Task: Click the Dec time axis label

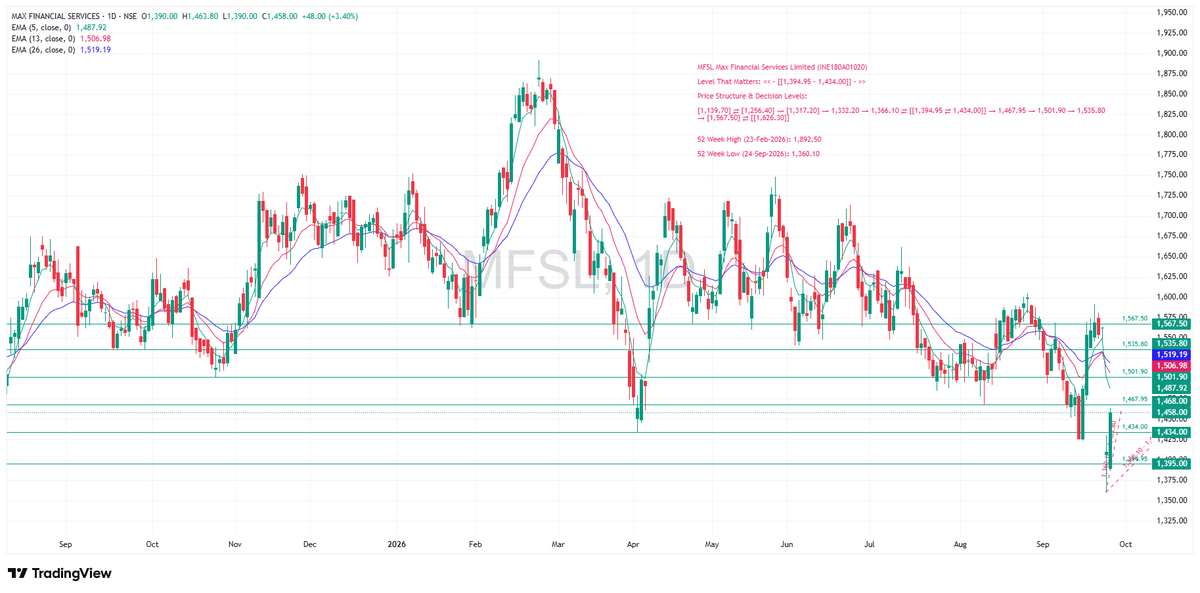Action: pyautogui.click(x=309, y=544)
